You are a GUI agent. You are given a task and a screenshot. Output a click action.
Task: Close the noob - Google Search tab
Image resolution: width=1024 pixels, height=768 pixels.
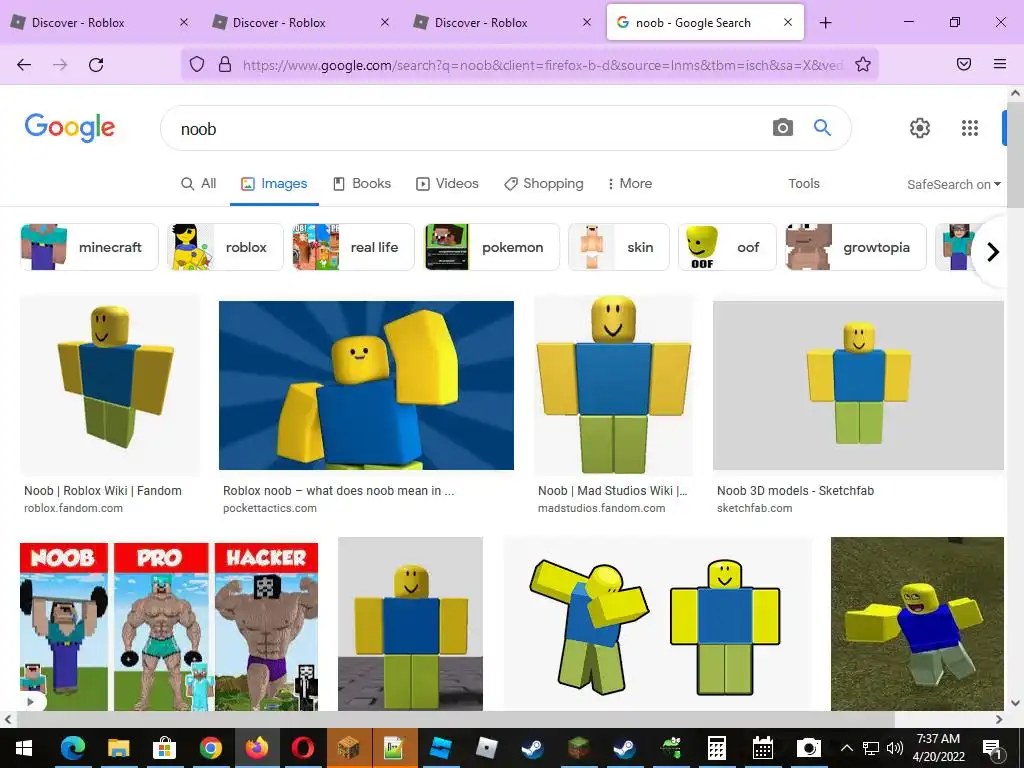pyautogui.click(x=788, y=22)
